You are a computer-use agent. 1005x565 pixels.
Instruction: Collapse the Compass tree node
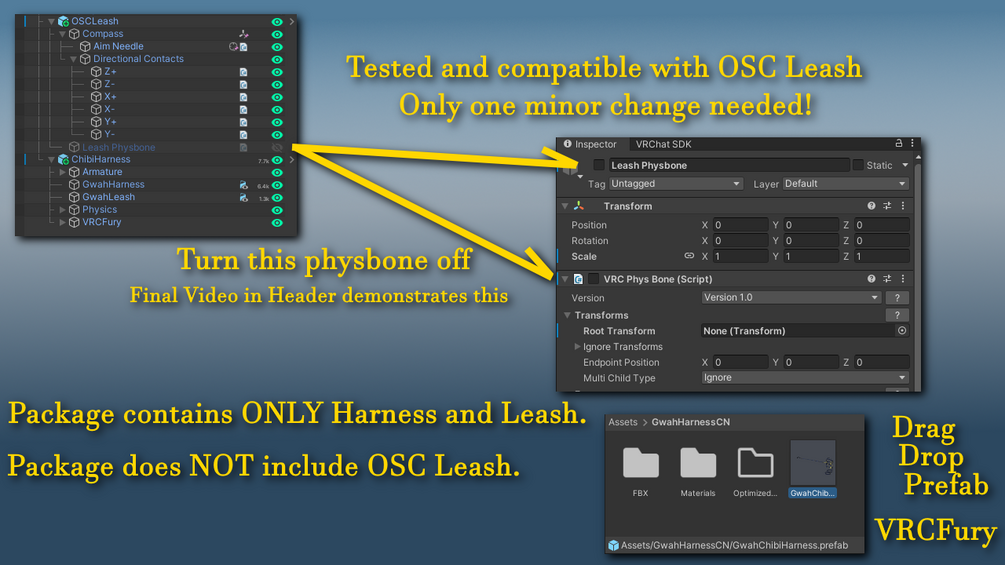62,34
